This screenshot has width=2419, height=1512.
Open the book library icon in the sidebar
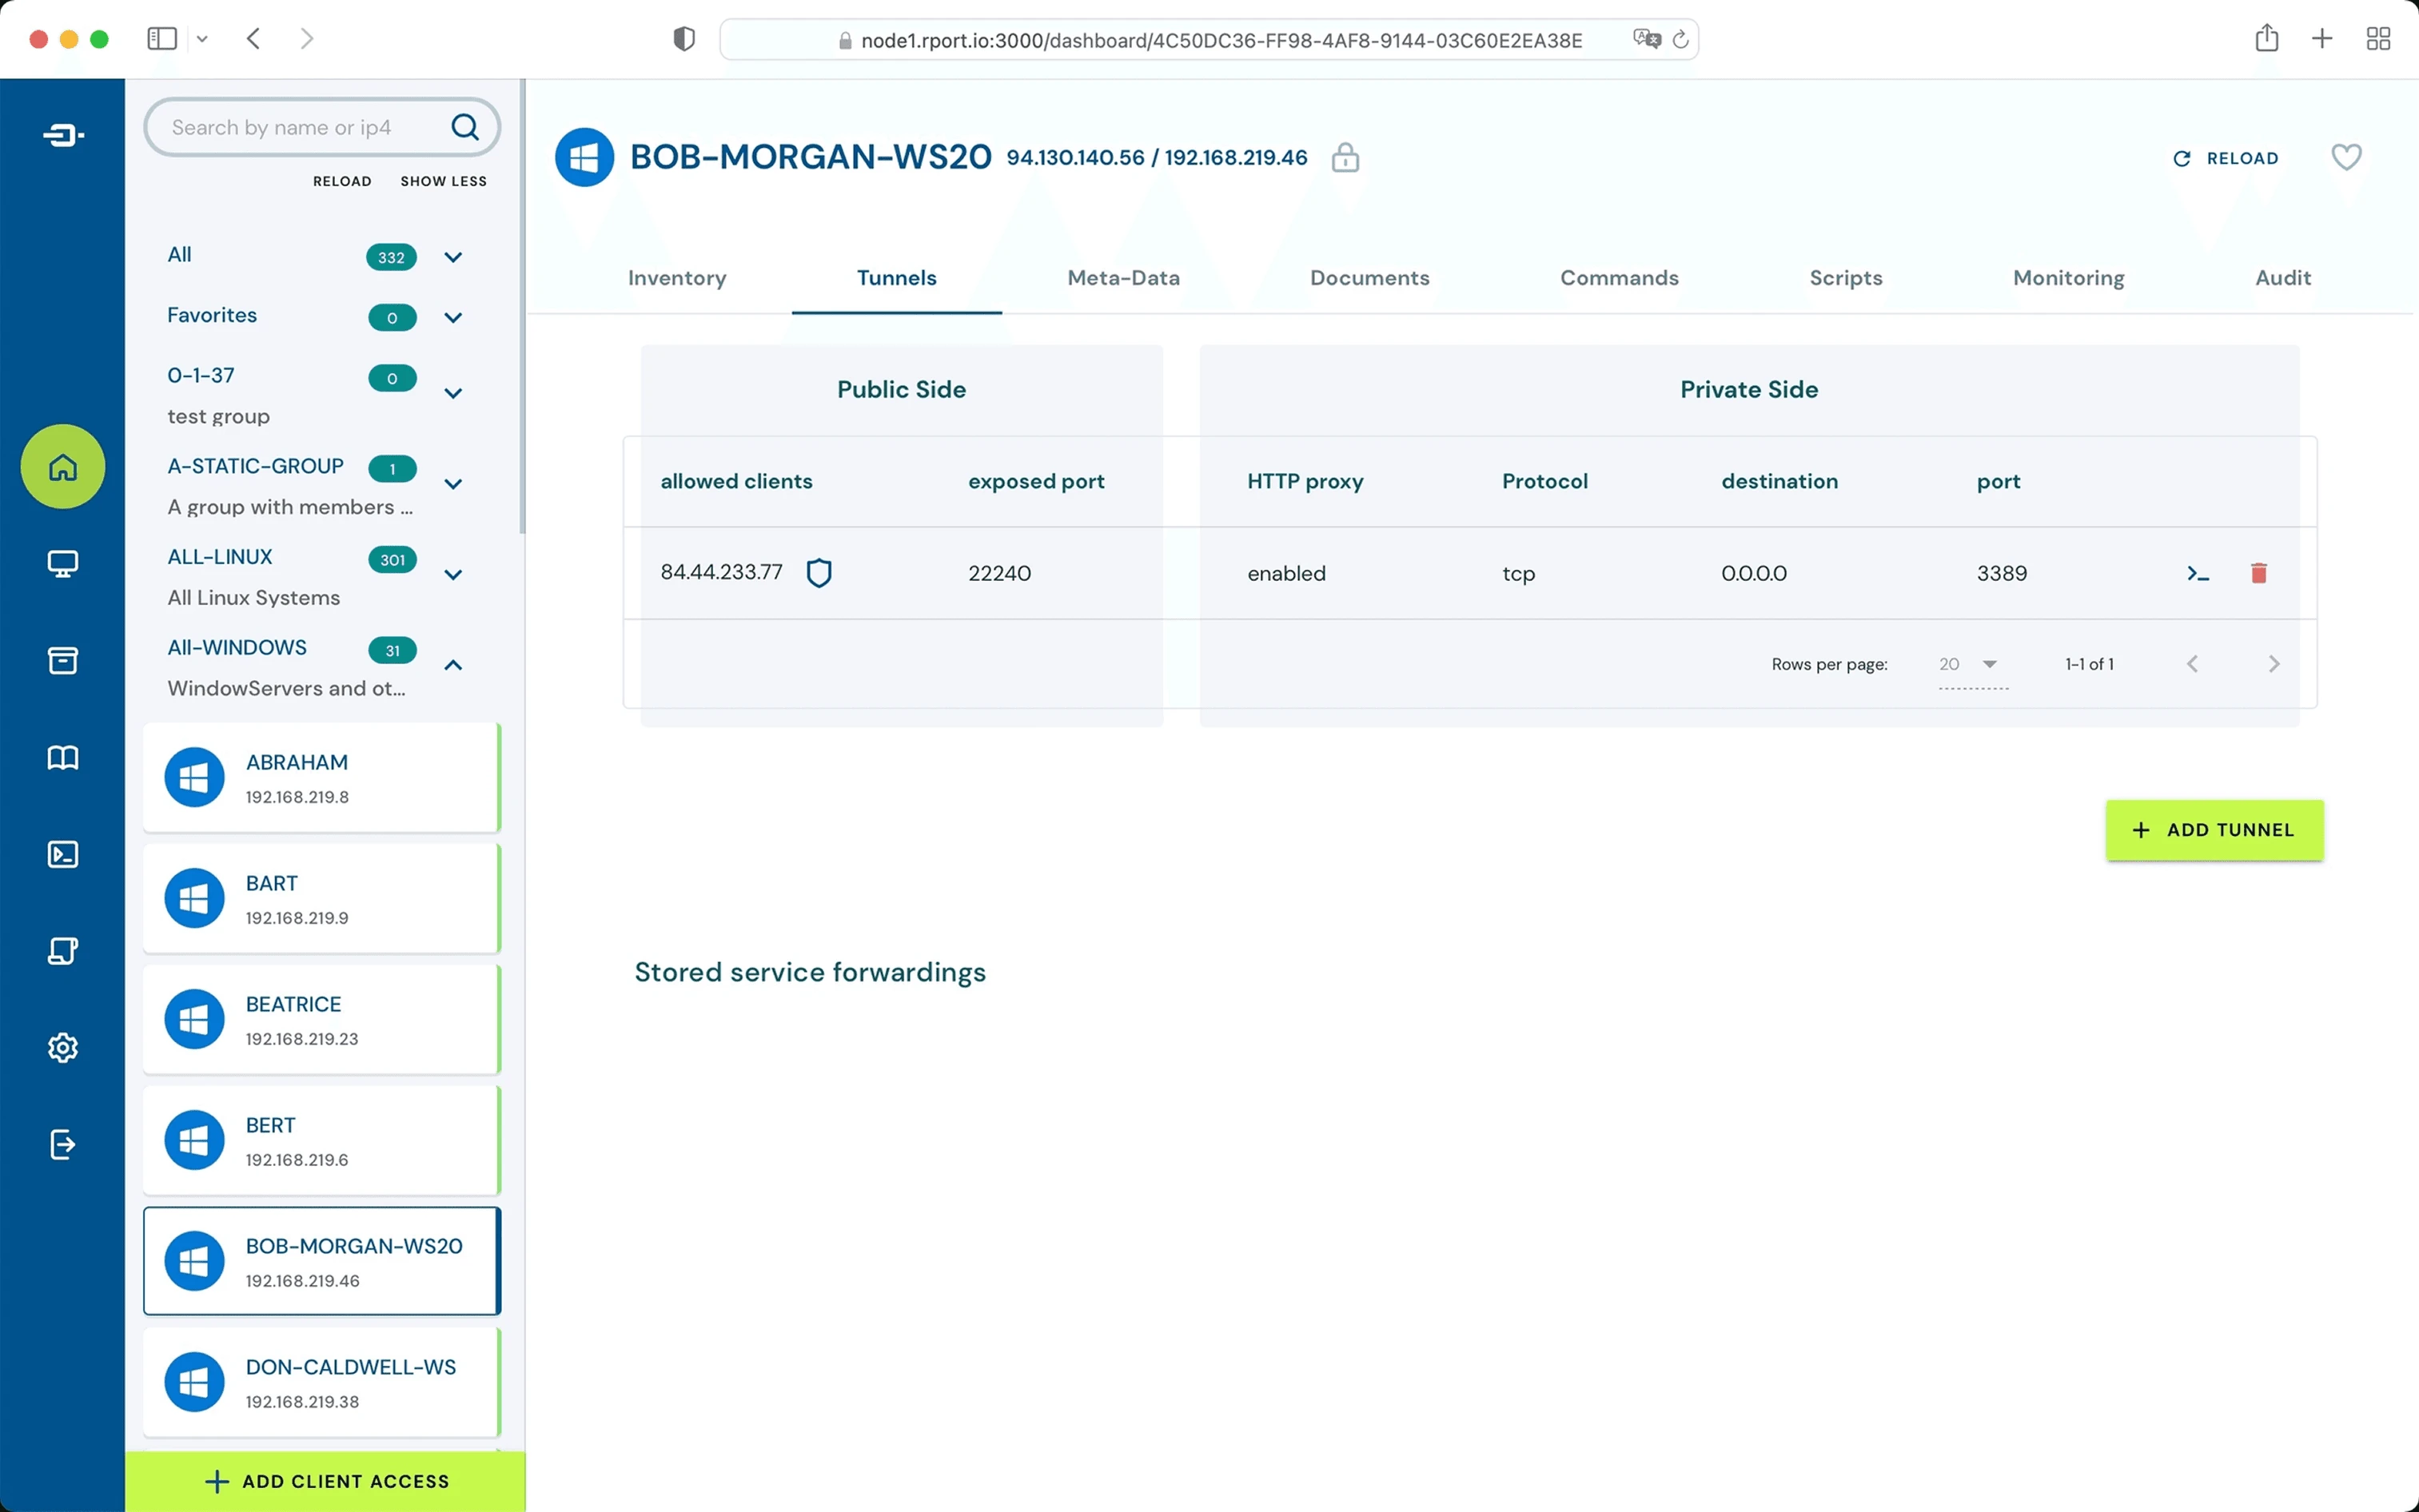pyautogui.click(x=62, y=758)
